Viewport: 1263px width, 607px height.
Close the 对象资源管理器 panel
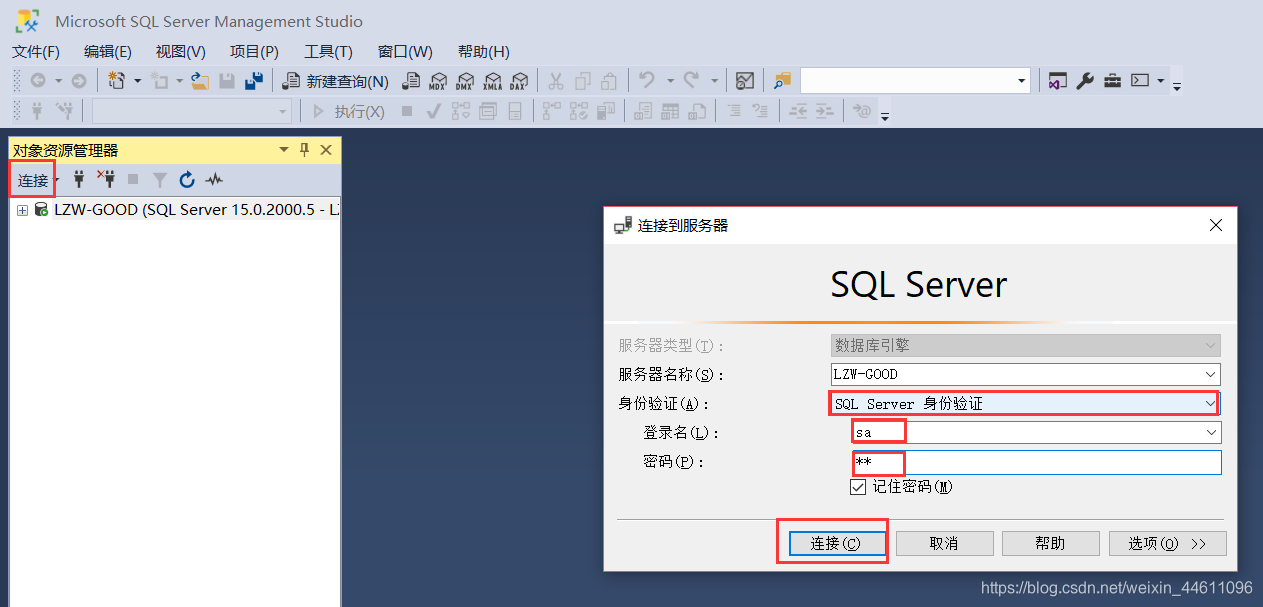(326, 150)
